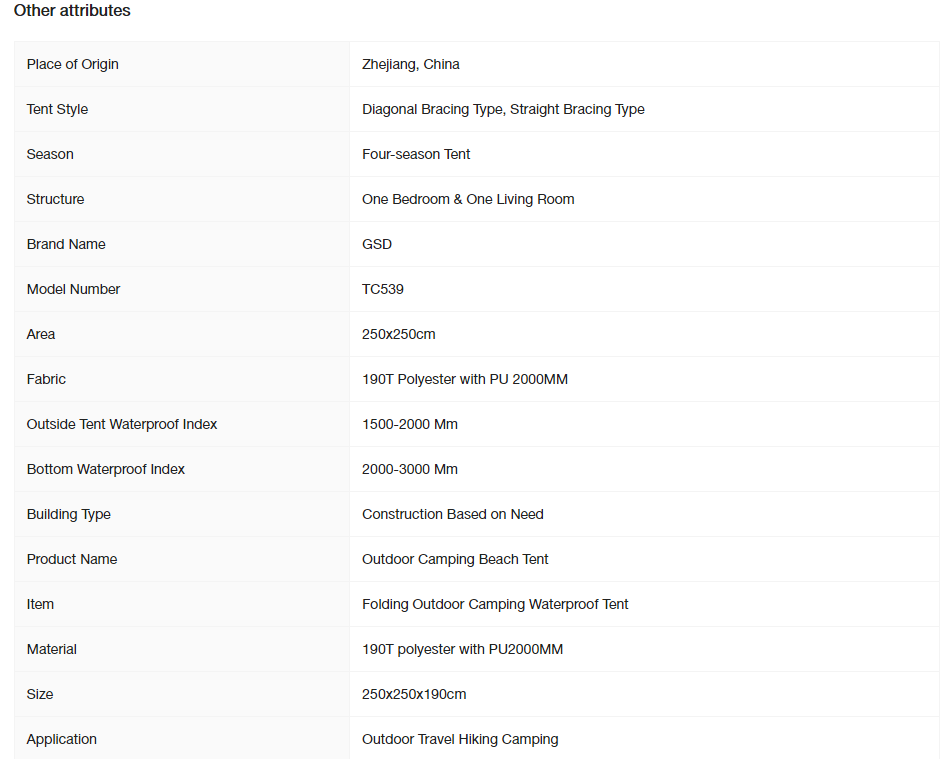948x759 pixels.
Task: Click the 'Outside Tent Waterproof Index' label
Action: tap(122, 425)
